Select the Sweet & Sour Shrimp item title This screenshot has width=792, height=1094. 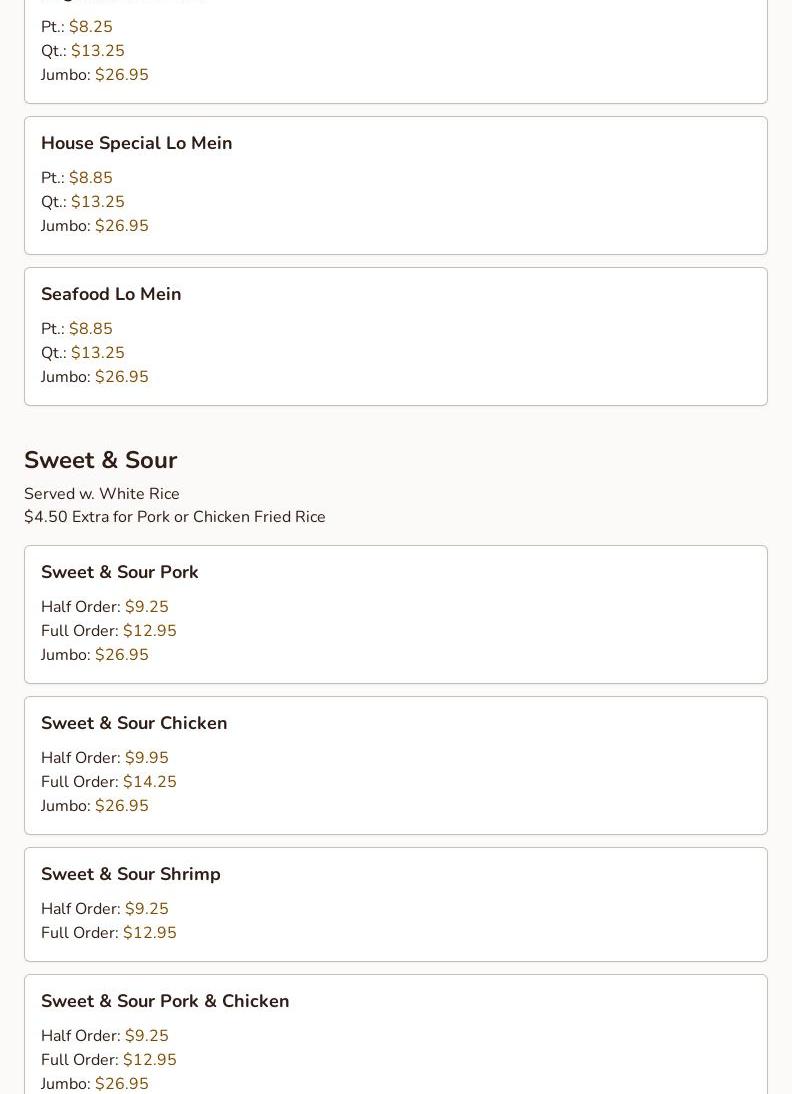(x=131, y=874)
